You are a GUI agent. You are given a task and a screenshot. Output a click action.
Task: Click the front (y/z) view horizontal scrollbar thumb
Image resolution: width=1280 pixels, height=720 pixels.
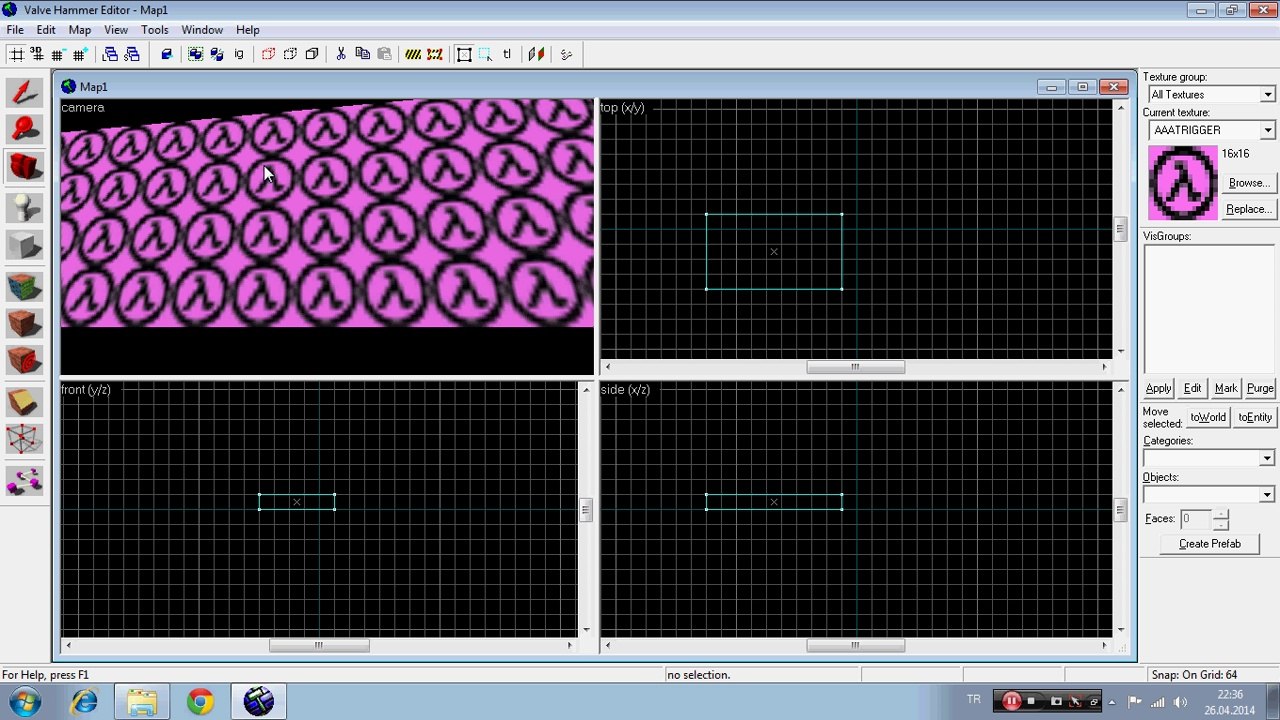tap(319, 645)
